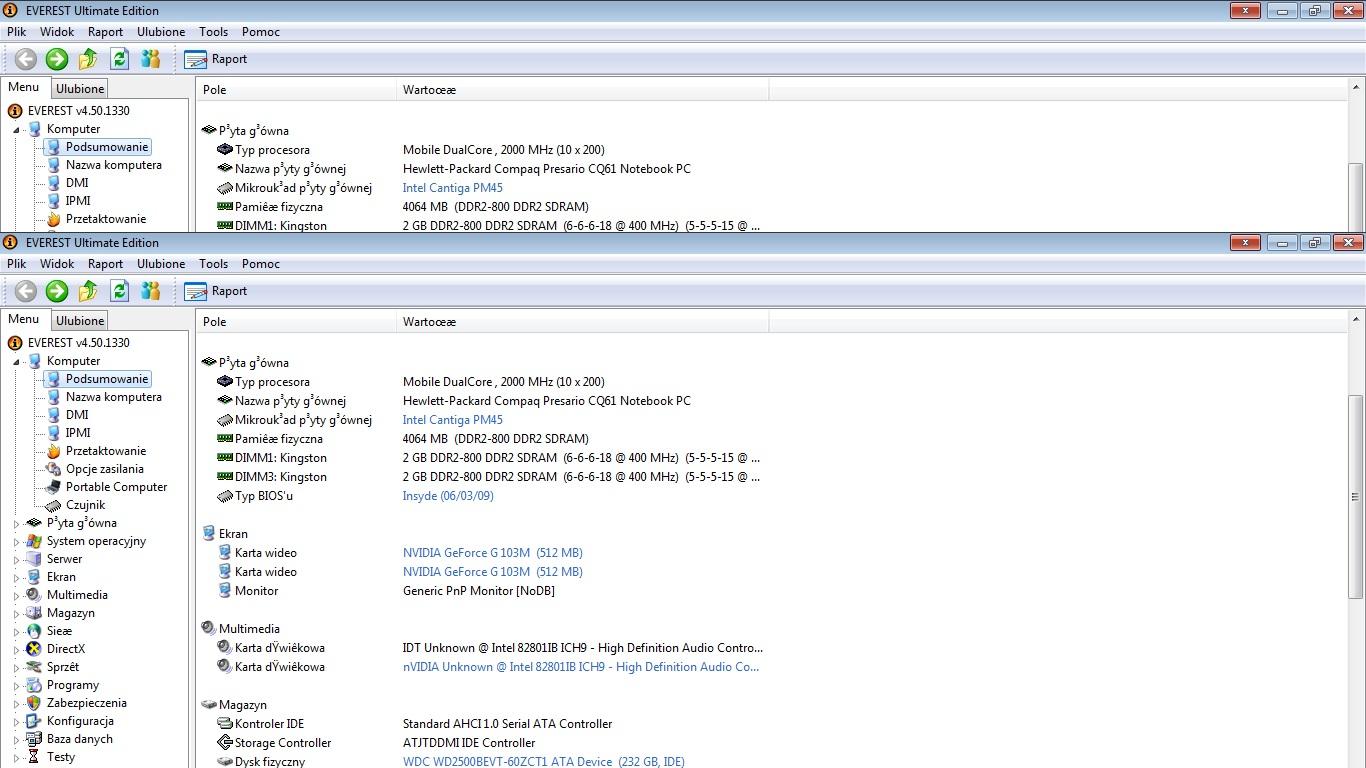This screenshot has width=1366, height=768.
Task: Open the Tools menu in lower window
Action: 213,264
